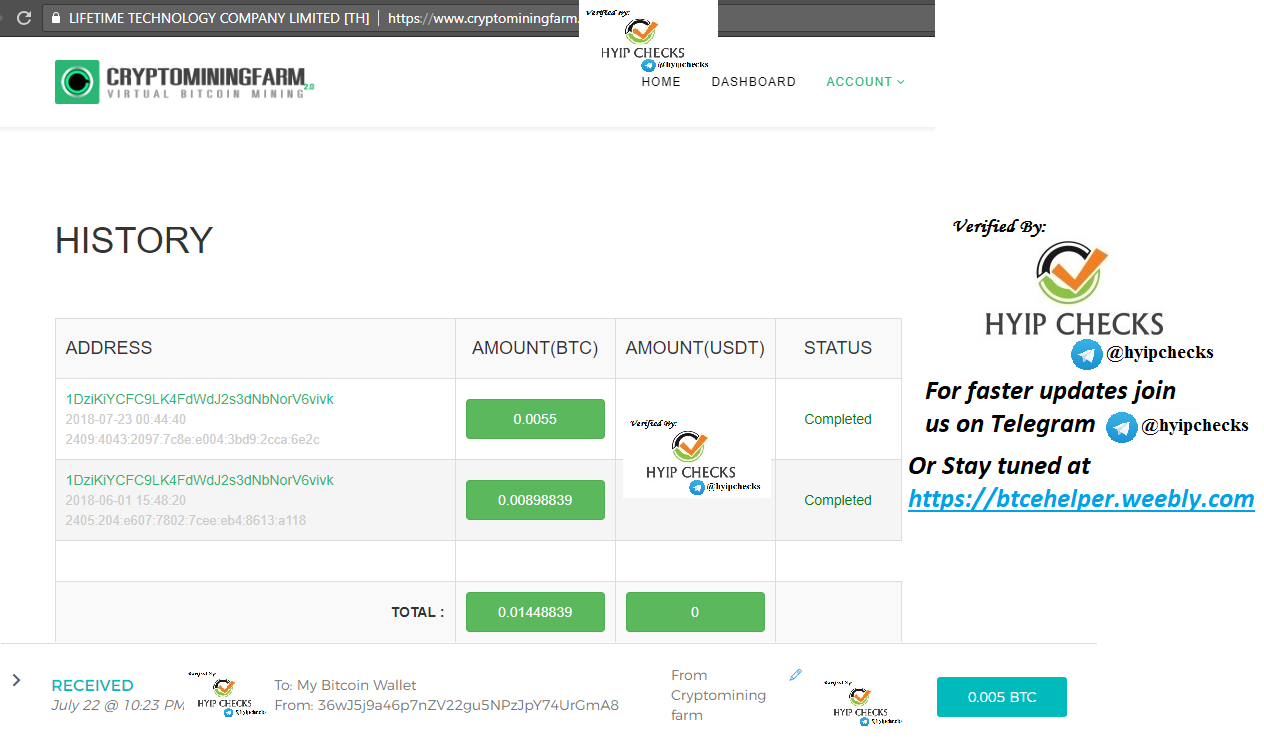This screenshot has width=1264, height=746.
Task: Click the secure padlock icon in address bar
Action: point(55,18)
